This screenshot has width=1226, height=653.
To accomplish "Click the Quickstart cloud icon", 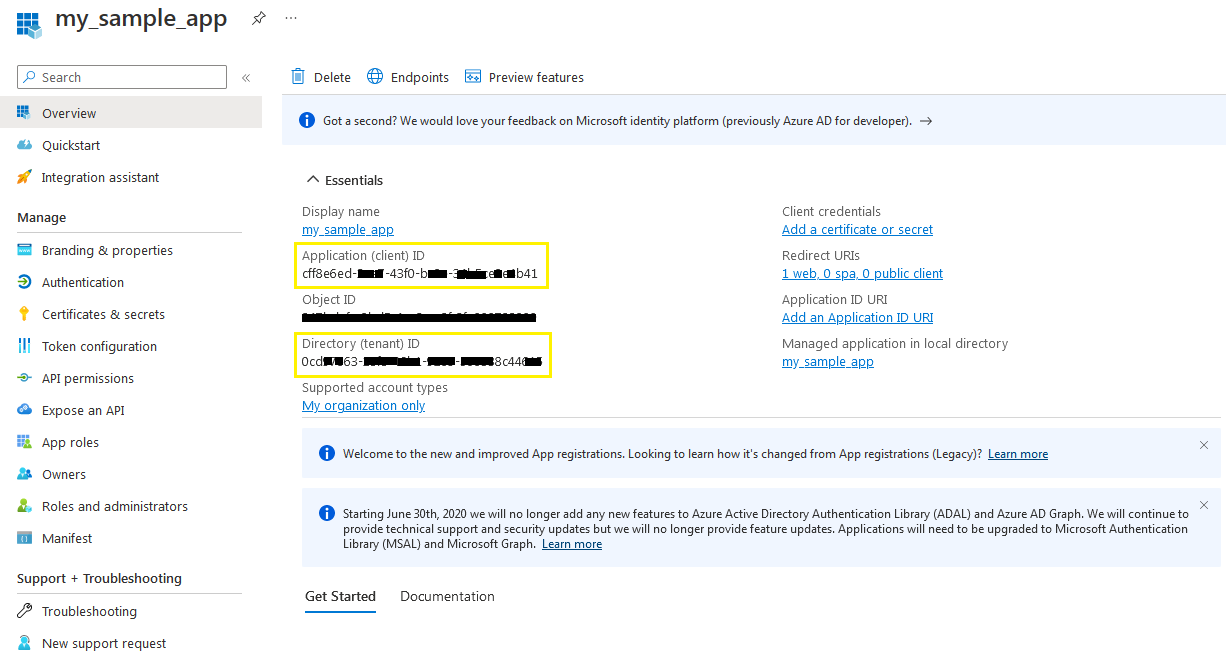I will pos(24,145).
